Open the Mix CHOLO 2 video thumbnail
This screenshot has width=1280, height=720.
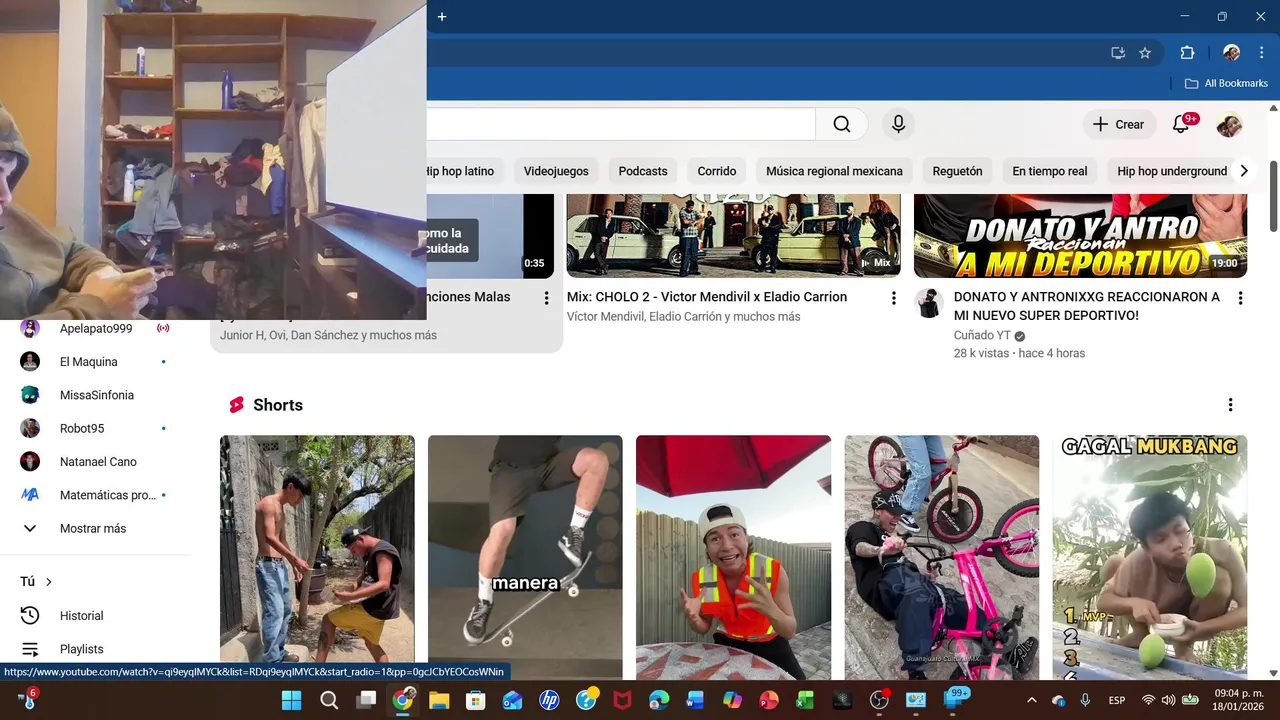[734, 235]
